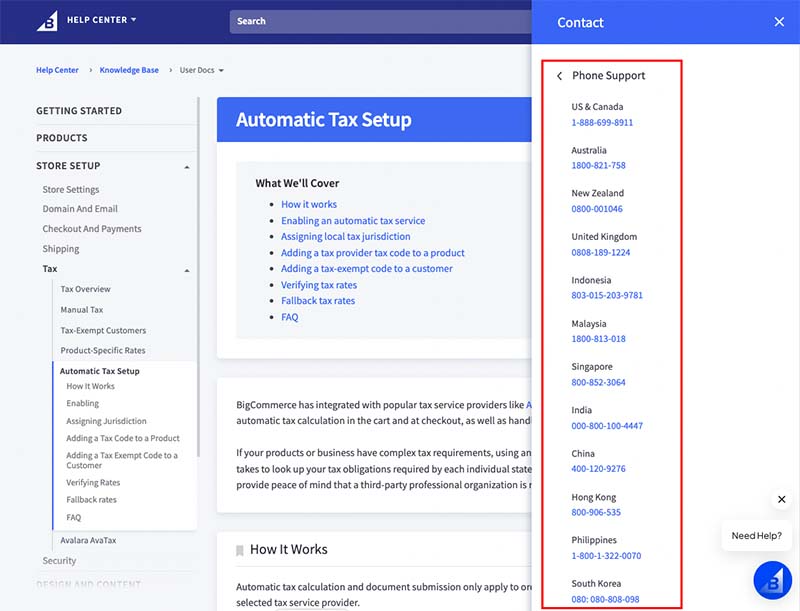Call New Zealand number 0800-001046
Viewport: 800px width, 611px height.
[x=597, y=209]
